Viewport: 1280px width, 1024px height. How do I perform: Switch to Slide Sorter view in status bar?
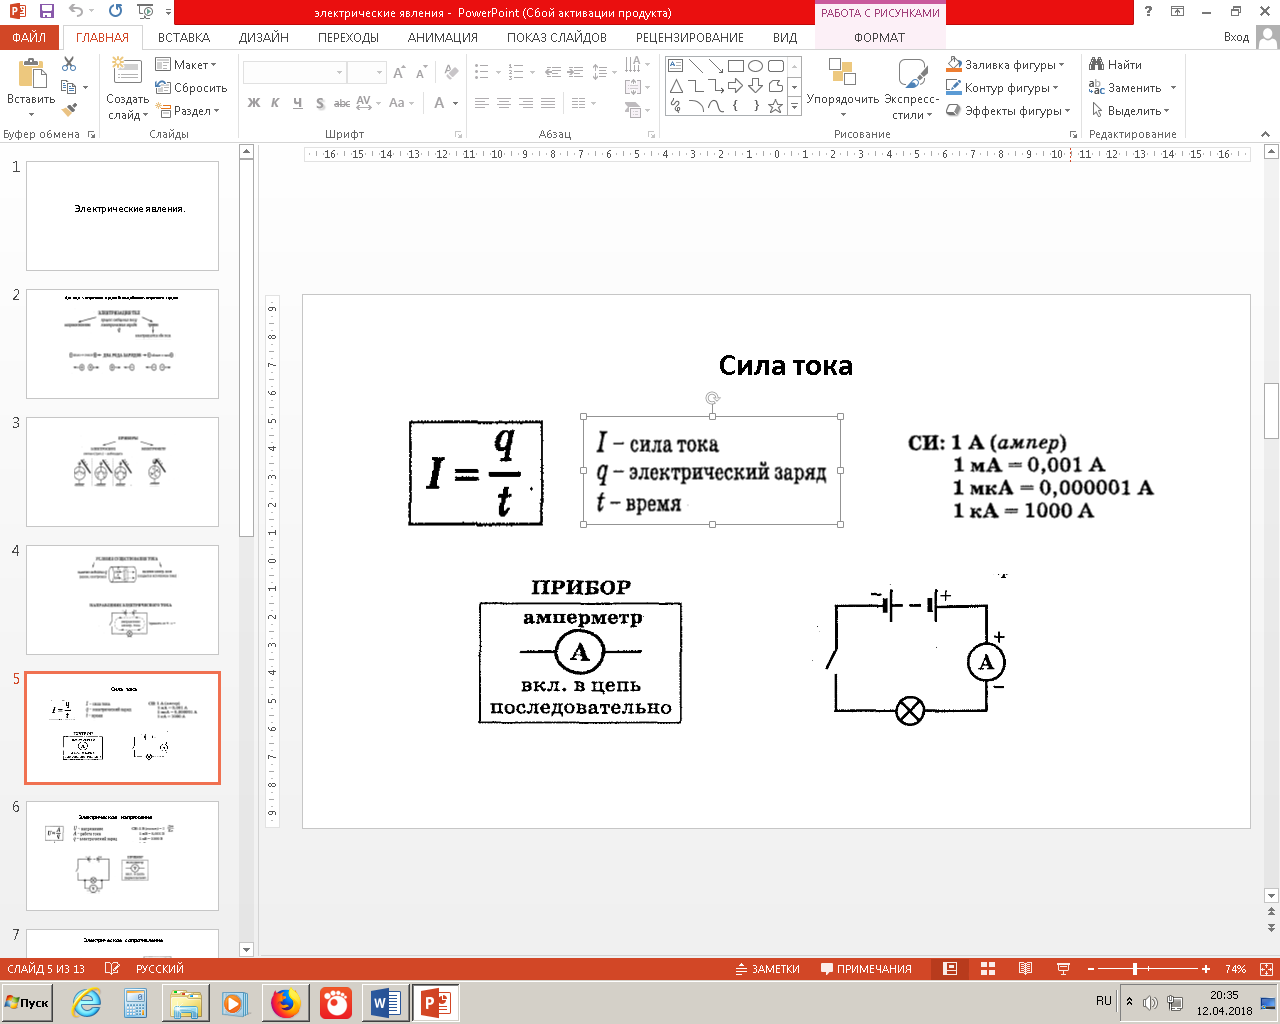point(988,969)
